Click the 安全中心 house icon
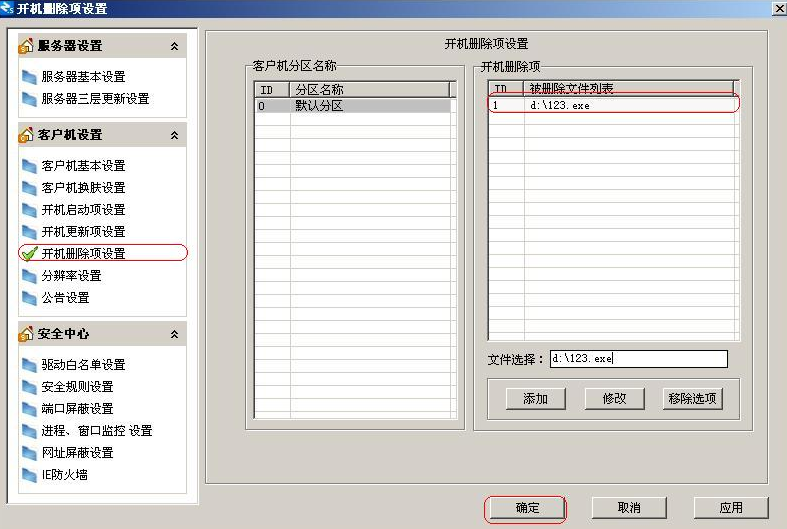 click(x=26, y=333)
